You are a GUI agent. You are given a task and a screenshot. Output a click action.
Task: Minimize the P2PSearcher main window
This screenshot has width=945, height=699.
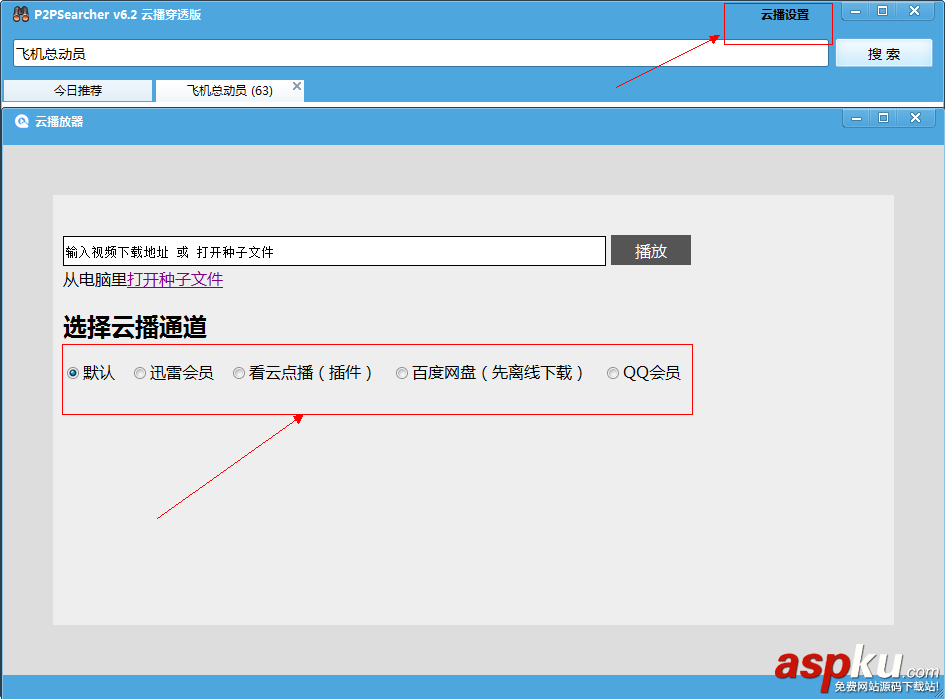pyautogui.click(x=855, y=11)
